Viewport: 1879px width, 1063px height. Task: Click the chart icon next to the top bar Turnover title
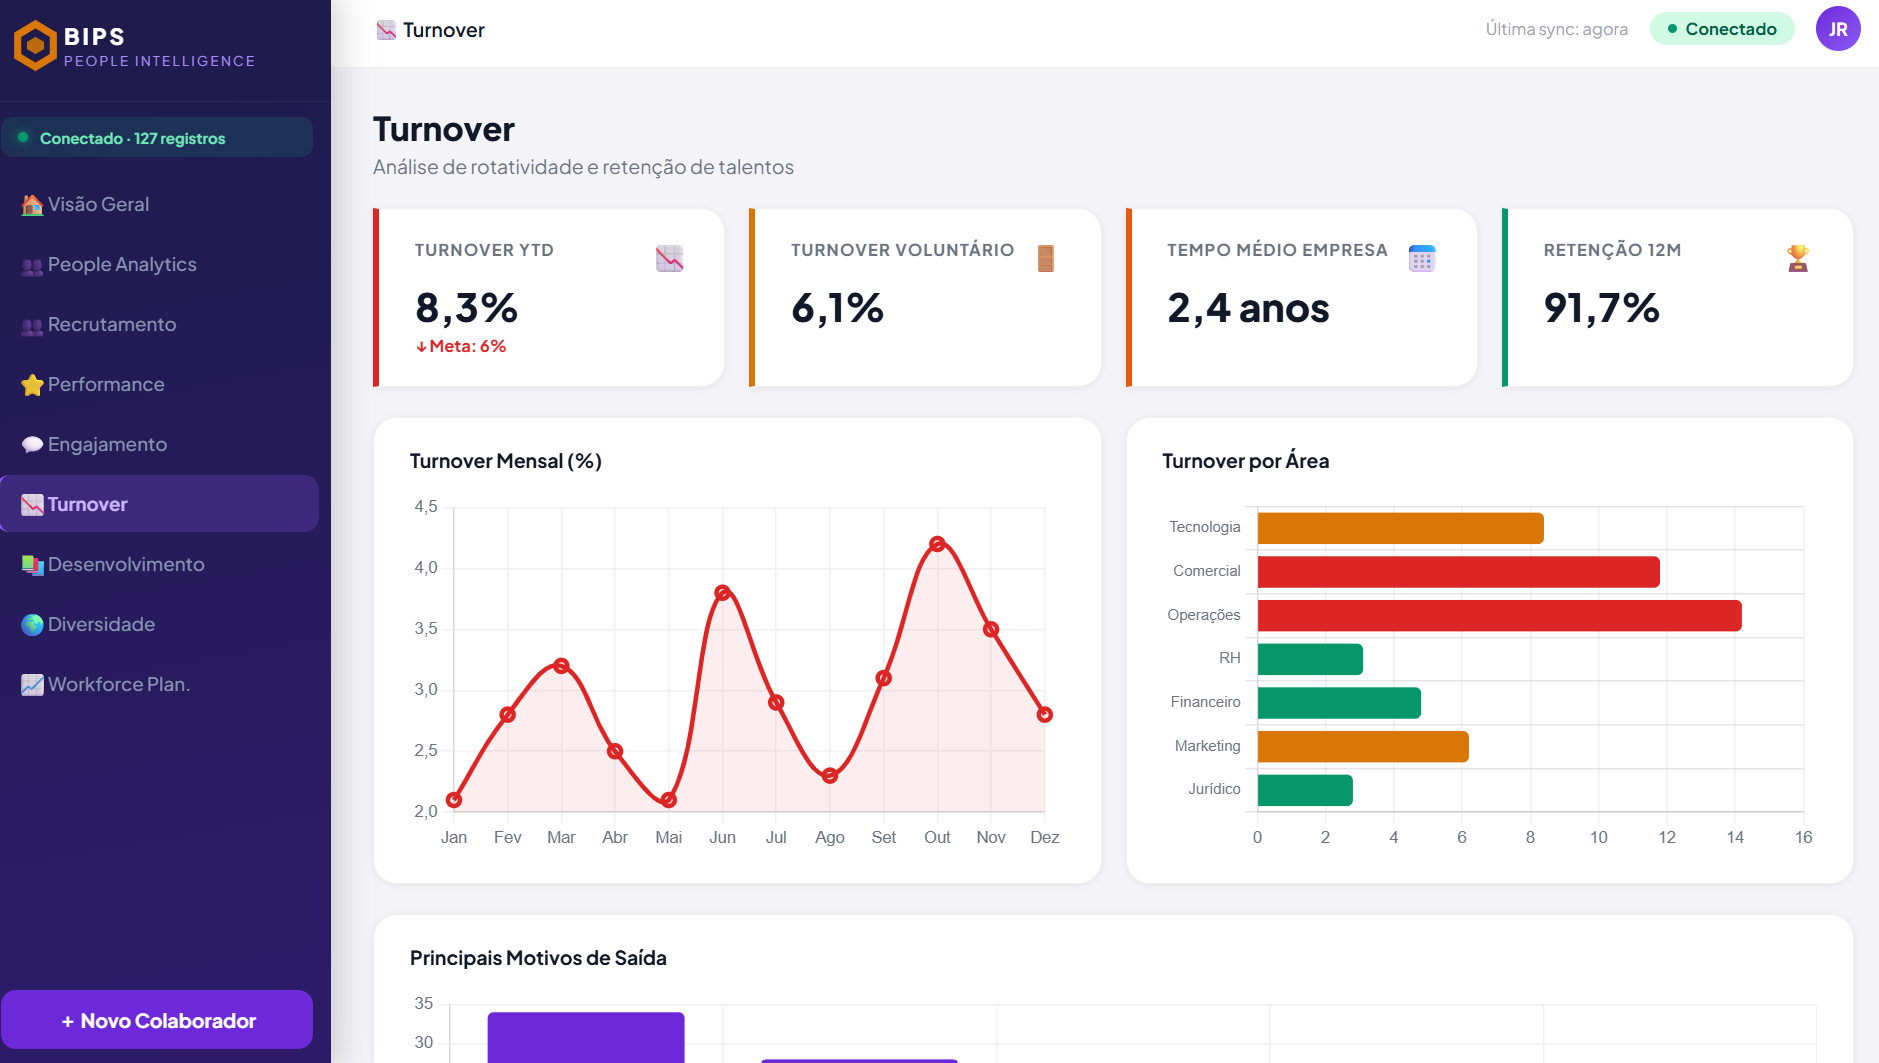point(386,30)
